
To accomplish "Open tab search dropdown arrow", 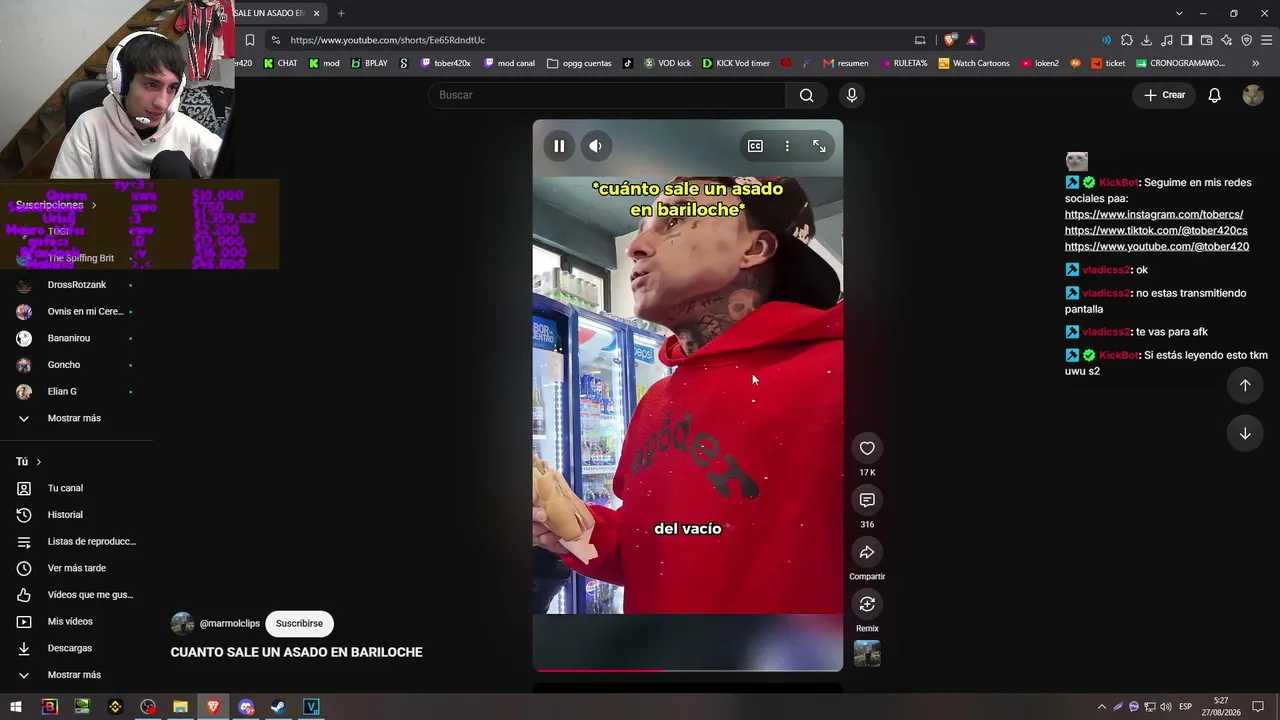I will pyautogui.click(x=1179, y=13).
